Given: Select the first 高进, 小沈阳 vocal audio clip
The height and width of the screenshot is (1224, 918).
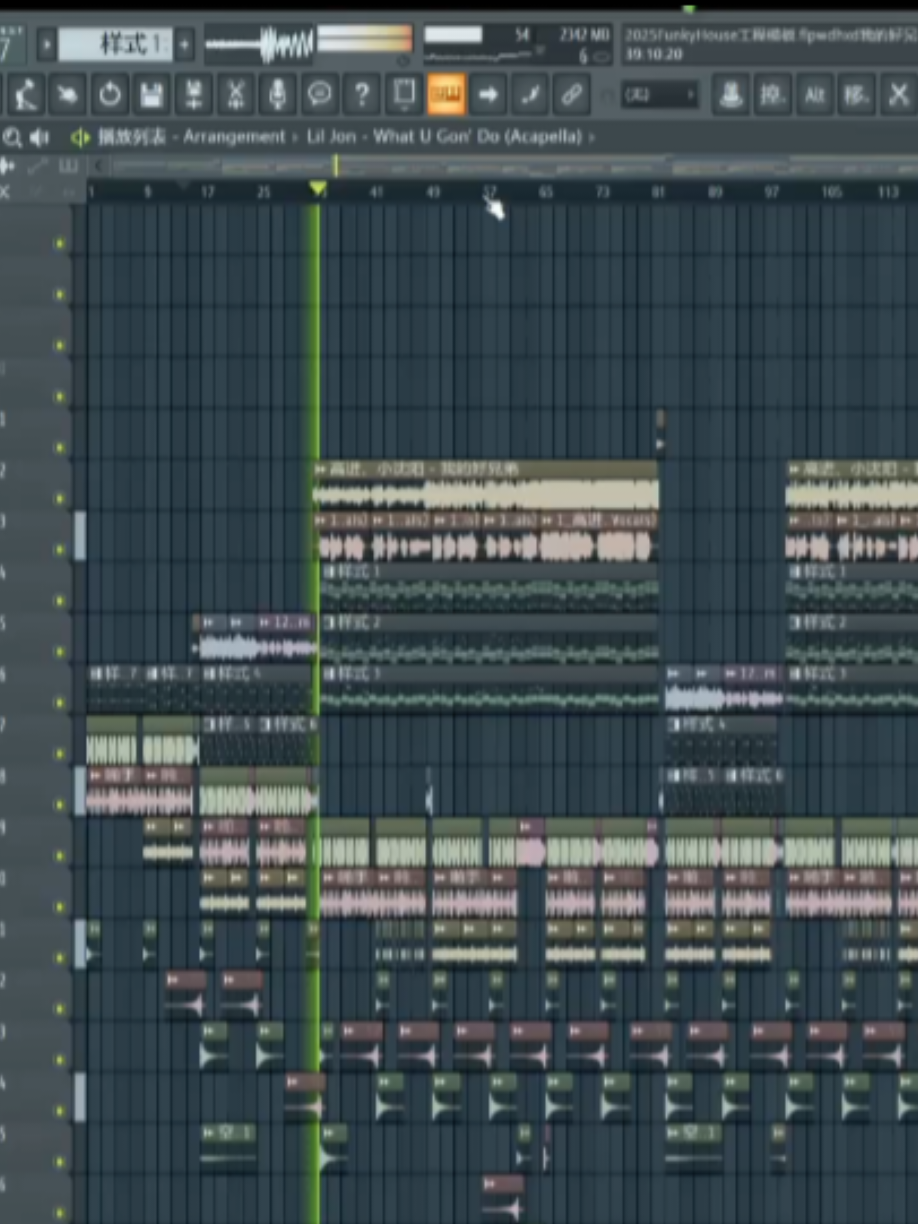Looking at the screenshot, I should (486, 485).
